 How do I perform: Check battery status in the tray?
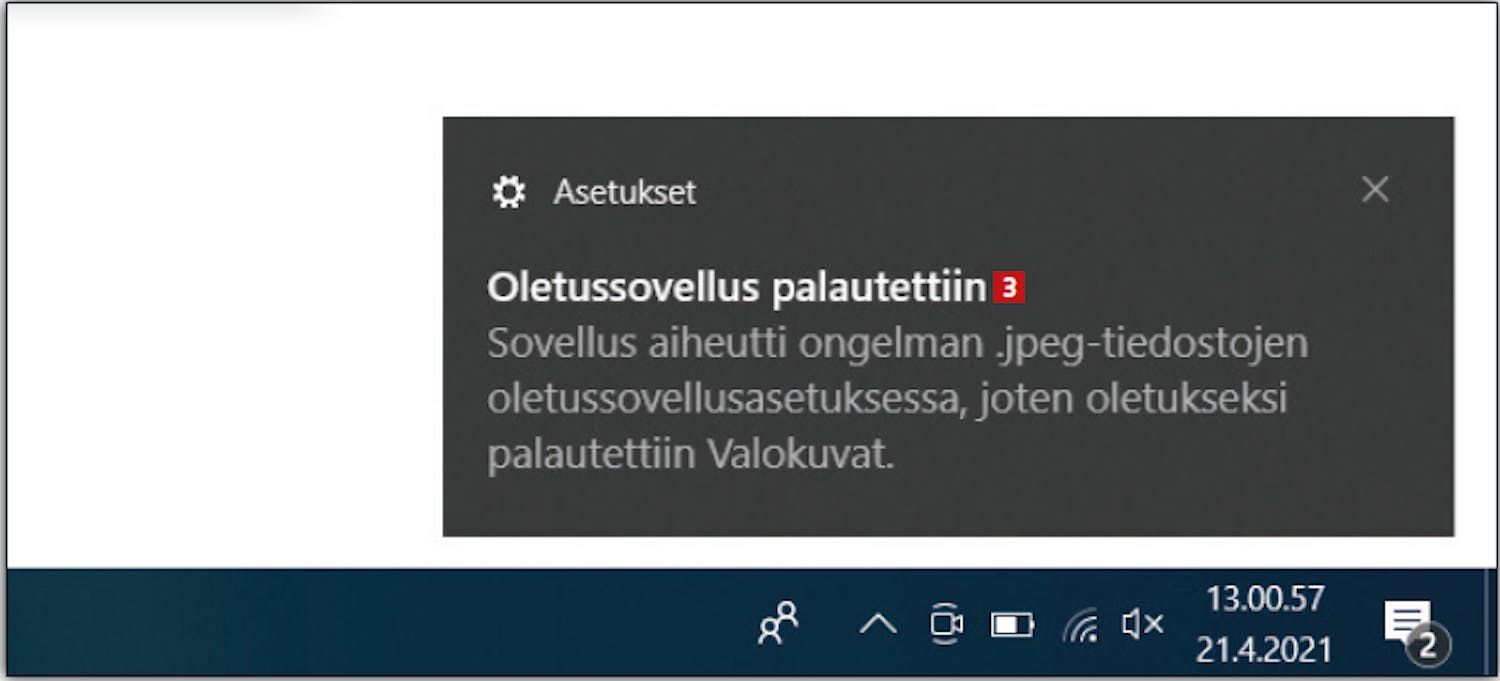[x=1012, y=625]
